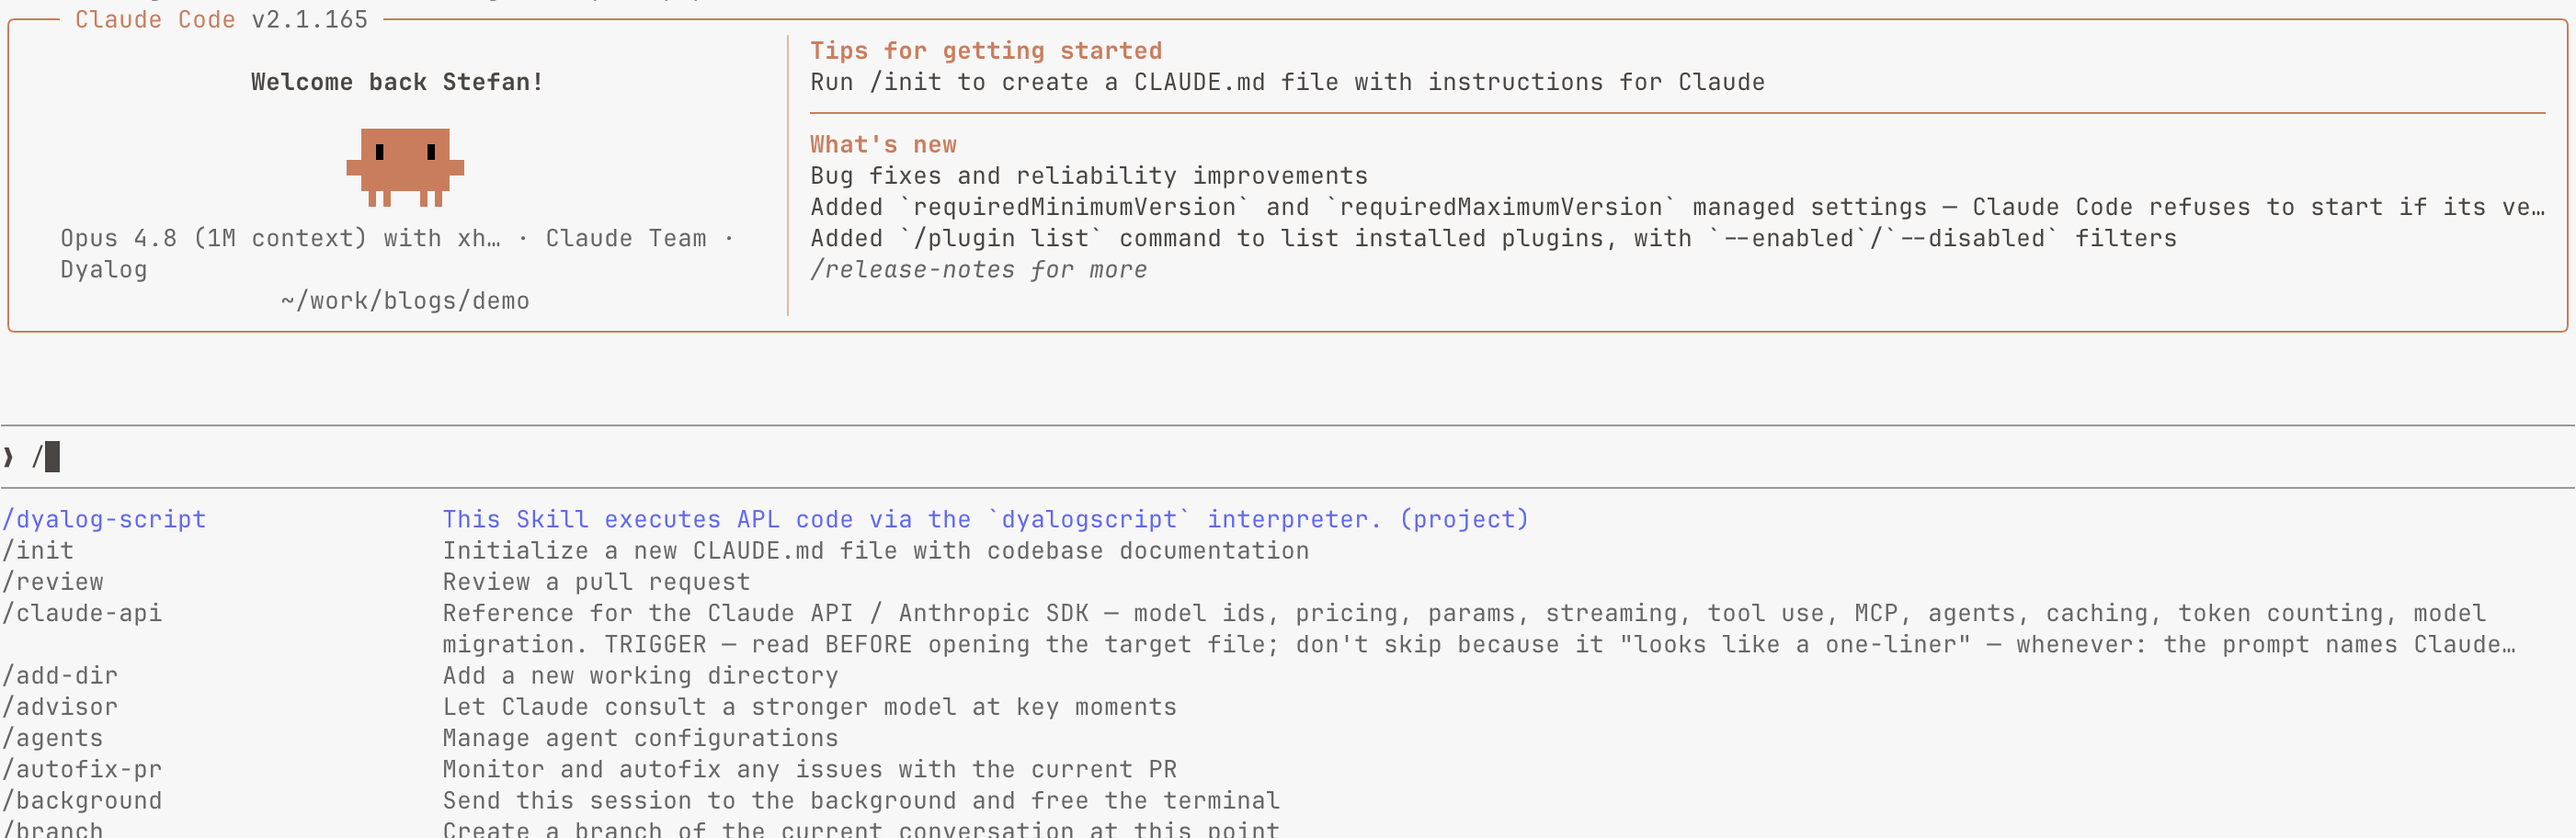Select the /init command entry
2576x838 pixels.
(x=38, y=550)
